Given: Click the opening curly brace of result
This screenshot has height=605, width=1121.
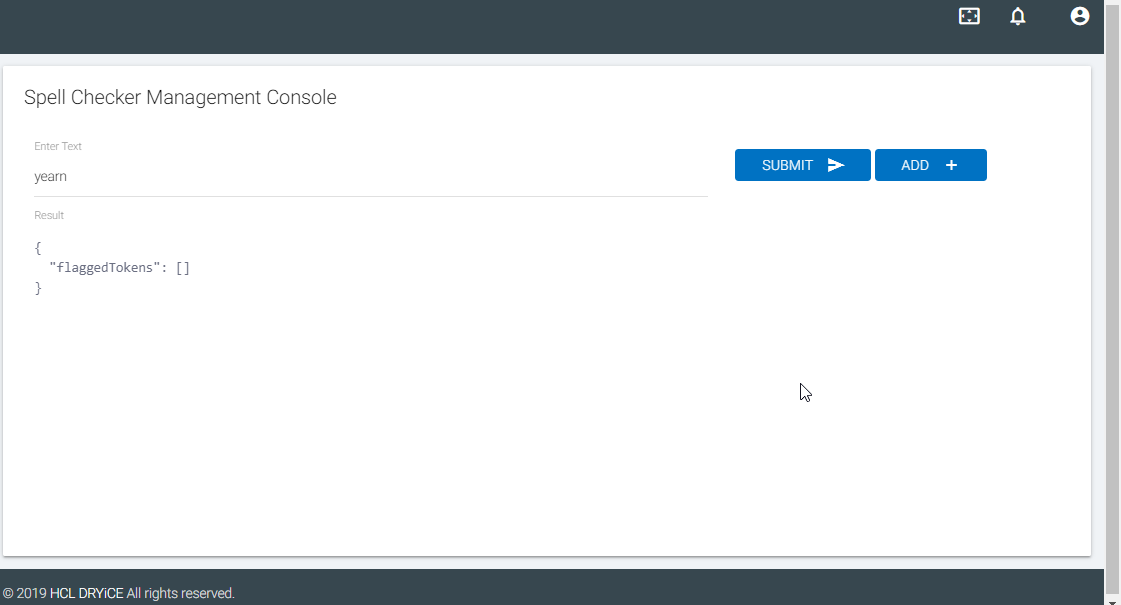Looking at the screenshot, I should coord(38,247).
